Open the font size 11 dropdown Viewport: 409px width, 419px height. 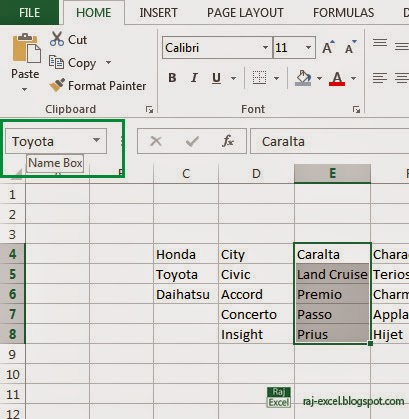(x=308, y=47)
